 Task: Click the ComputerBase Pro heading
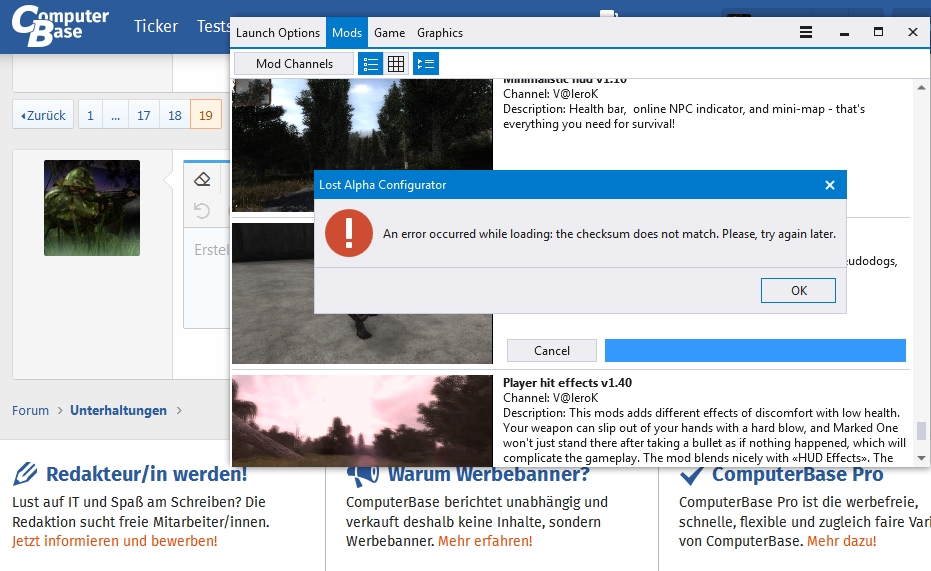[x=797, y=474]
